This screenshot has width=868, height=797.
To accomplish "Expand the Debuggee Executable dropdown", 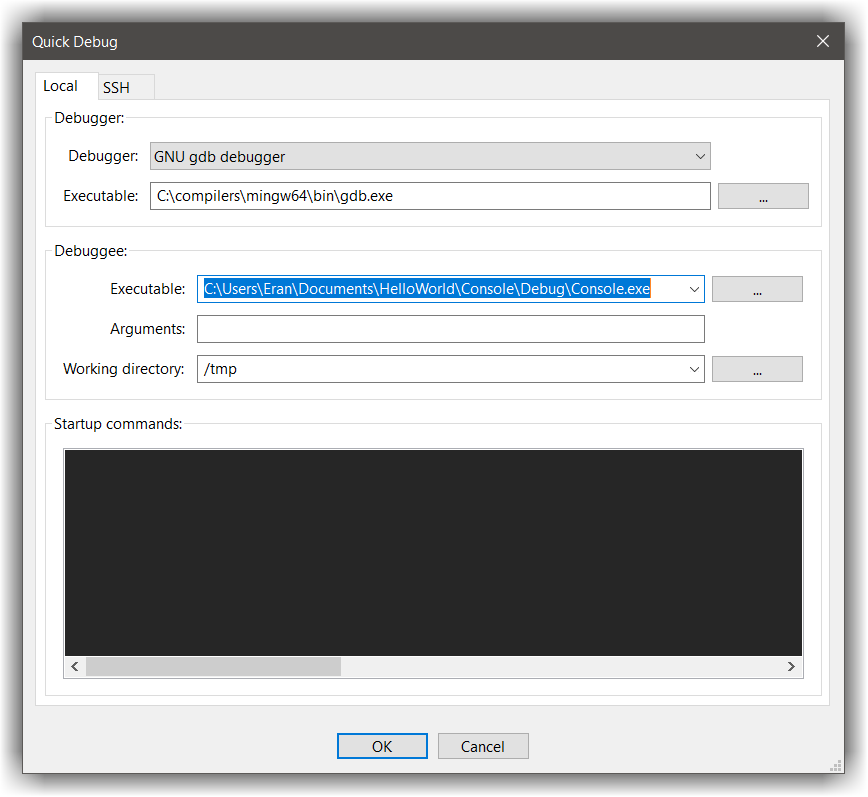I will pos(695,288).
